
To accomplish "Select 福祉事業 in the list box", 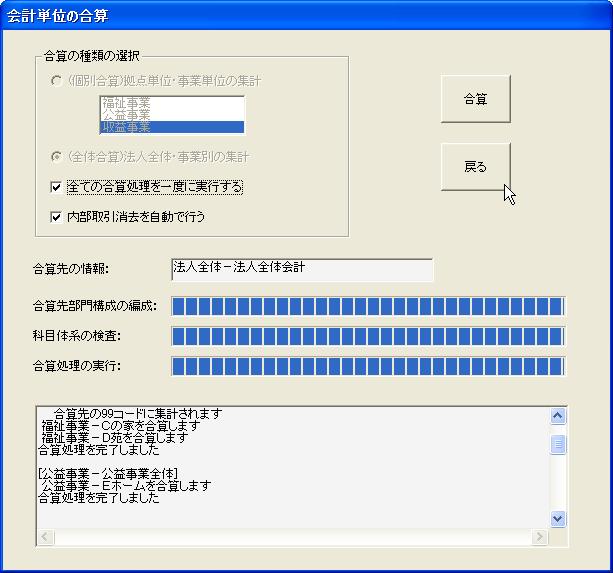I will pos(172,103).
